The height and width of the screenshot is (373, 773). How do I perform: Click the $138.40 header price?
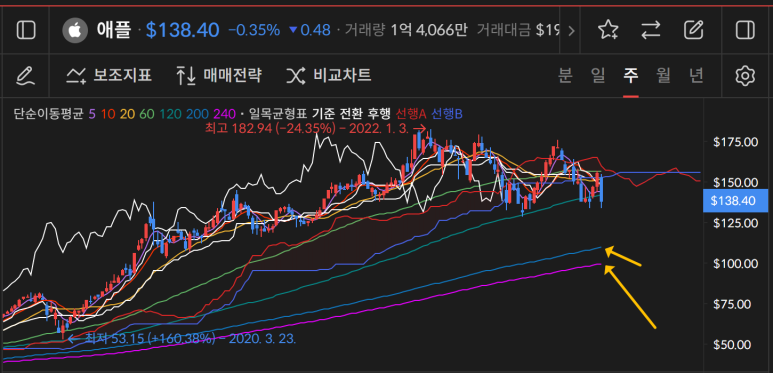tap(182, 31)
